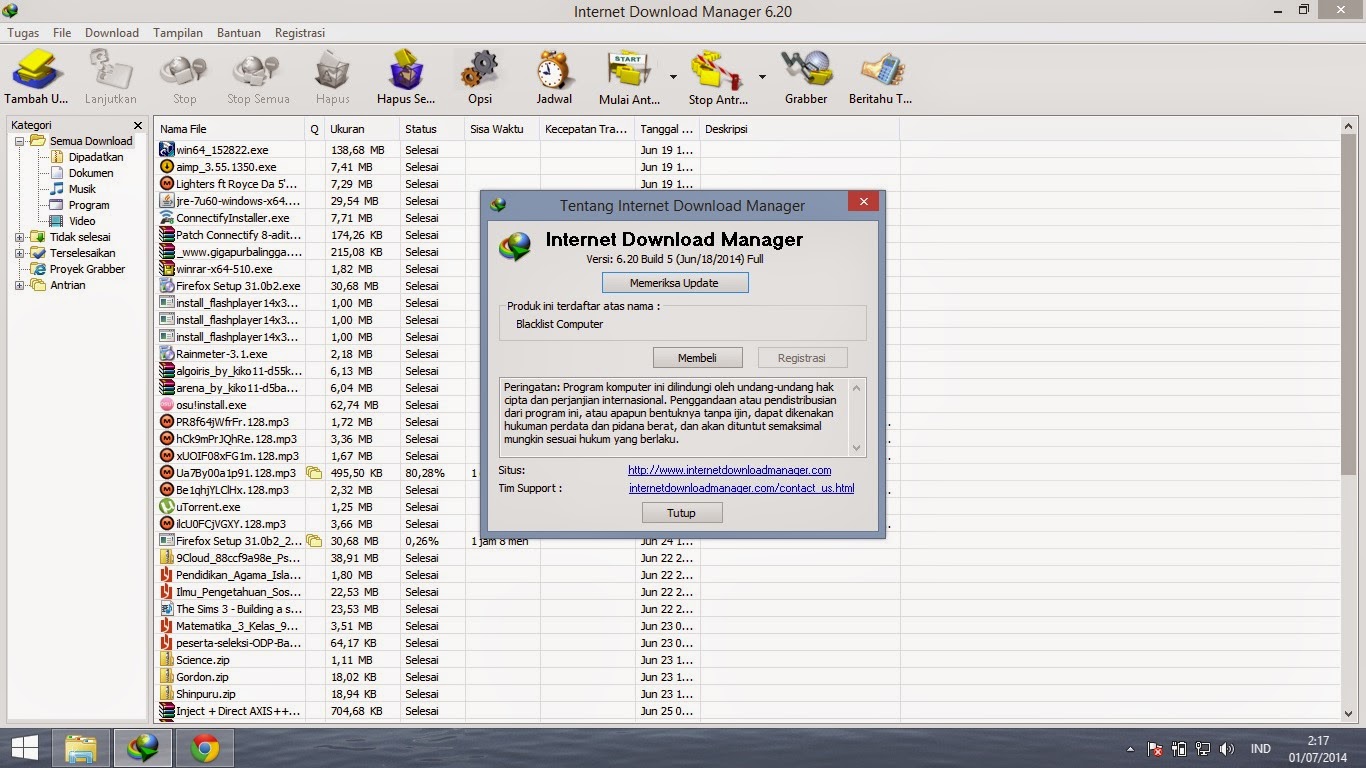Click the Membeli button
The width and height of the screenshot is (1366, 768).
pyautogui.click(x=697, y=357)
